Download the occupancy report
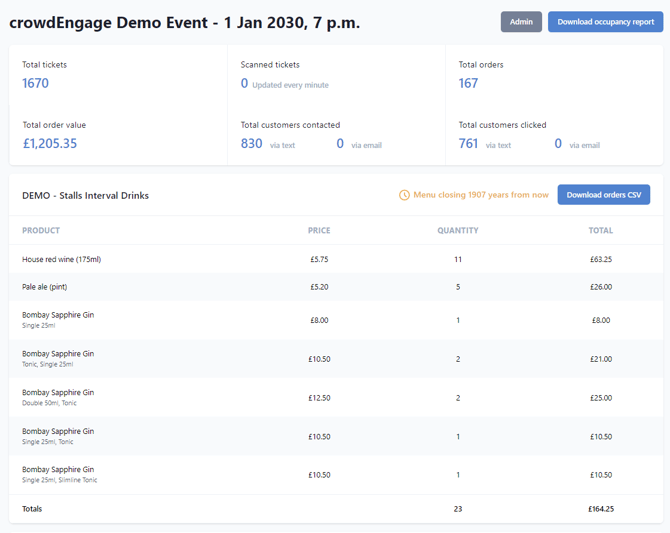Viewport: 670px width, 533px height. (x=605, y=22)
